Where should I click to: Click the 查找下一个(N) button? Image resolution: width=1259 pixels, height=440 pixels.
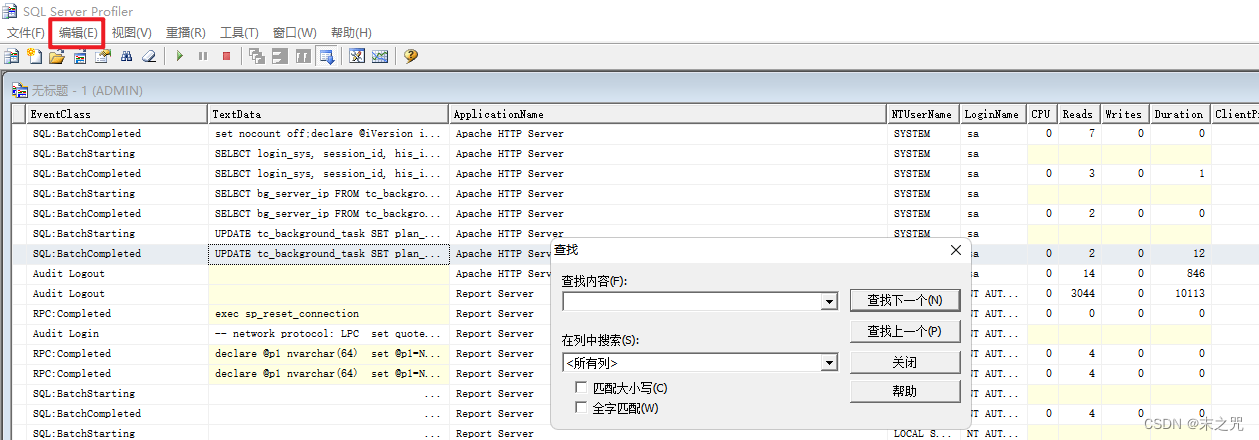(x=905, y=300)
